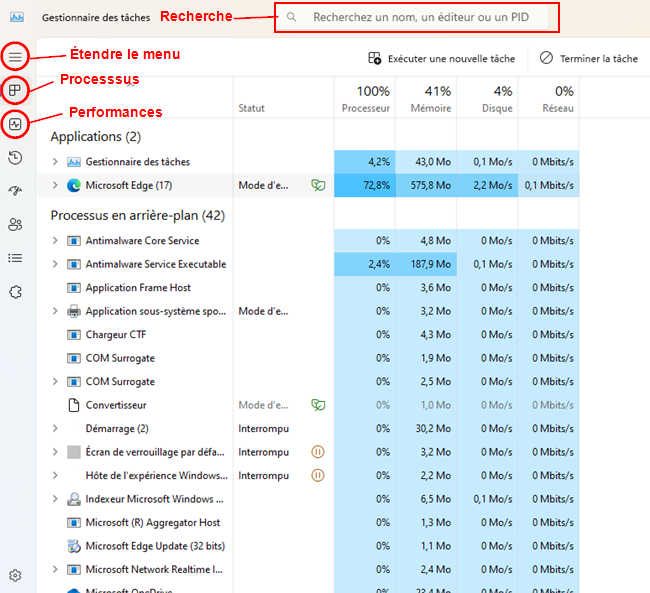Click the Convertisseur efficiency mode leaf icon
The image size is (650, 593).
click(318, 405)
